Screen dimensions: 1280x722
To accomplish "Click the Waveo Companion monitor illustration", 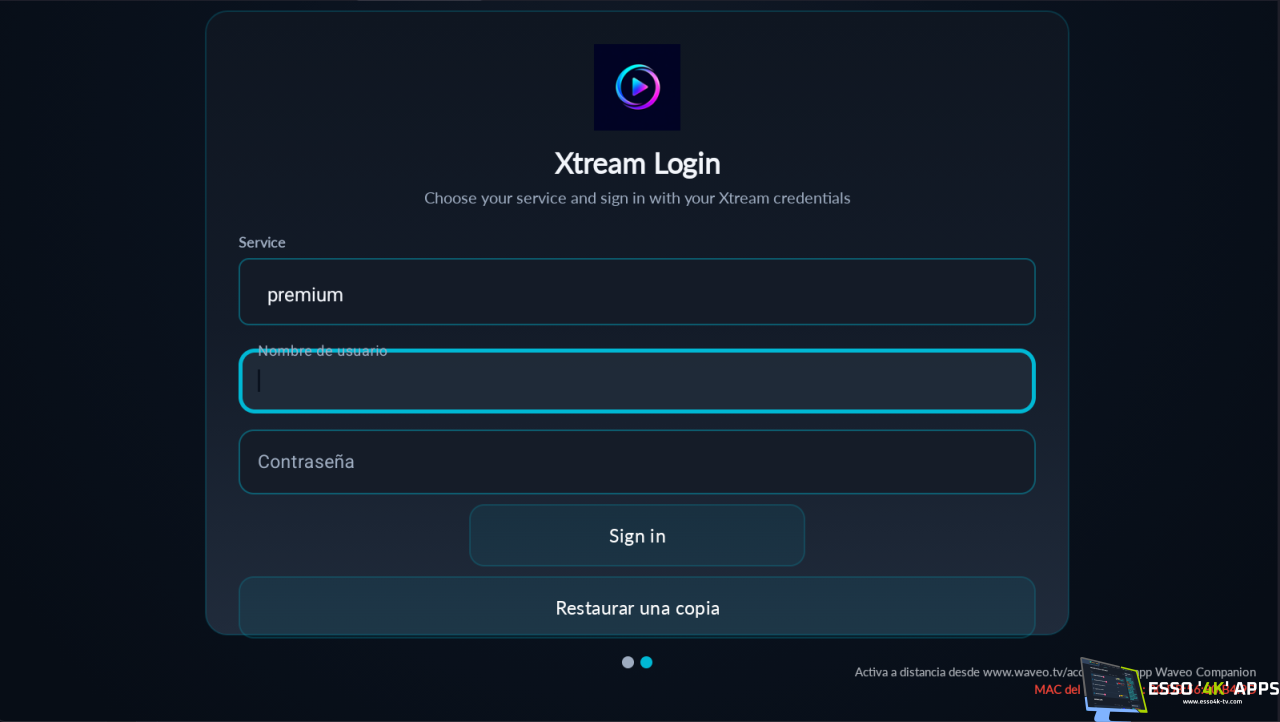I will 1113,688.
